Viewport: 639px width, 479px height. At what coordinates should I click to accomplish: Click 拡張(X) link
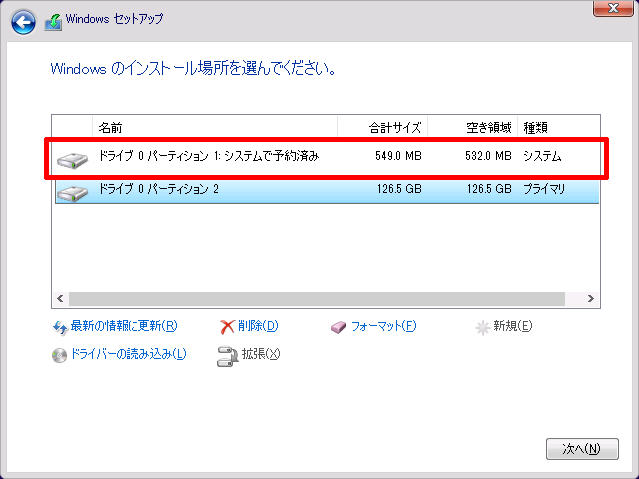coord(261,353)
